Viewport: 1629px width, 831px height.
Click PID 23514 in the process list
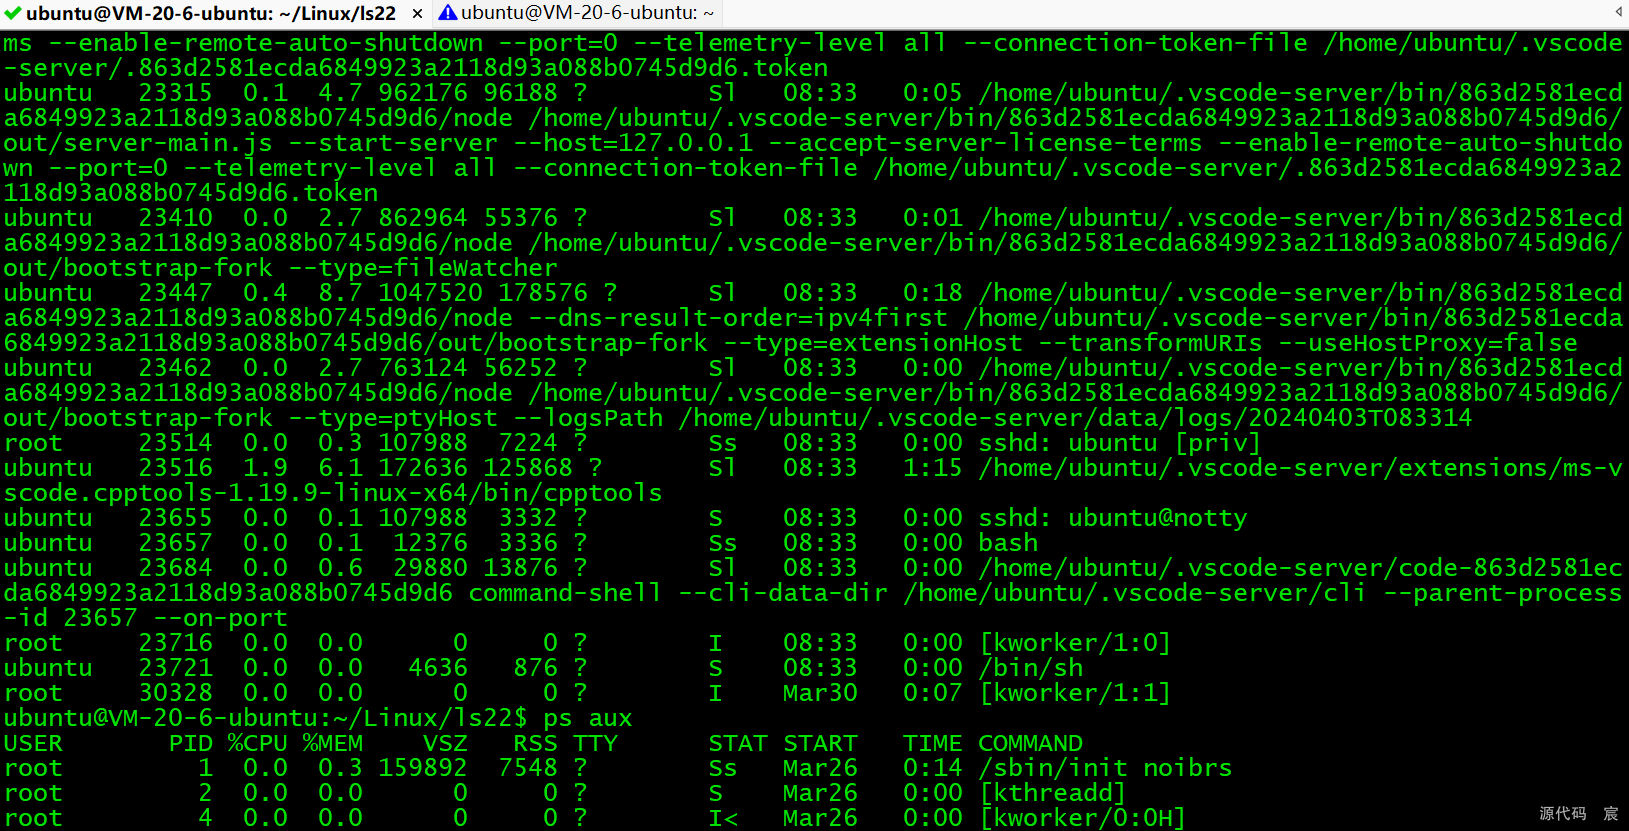pyautogui.click(x=175, y=443)
